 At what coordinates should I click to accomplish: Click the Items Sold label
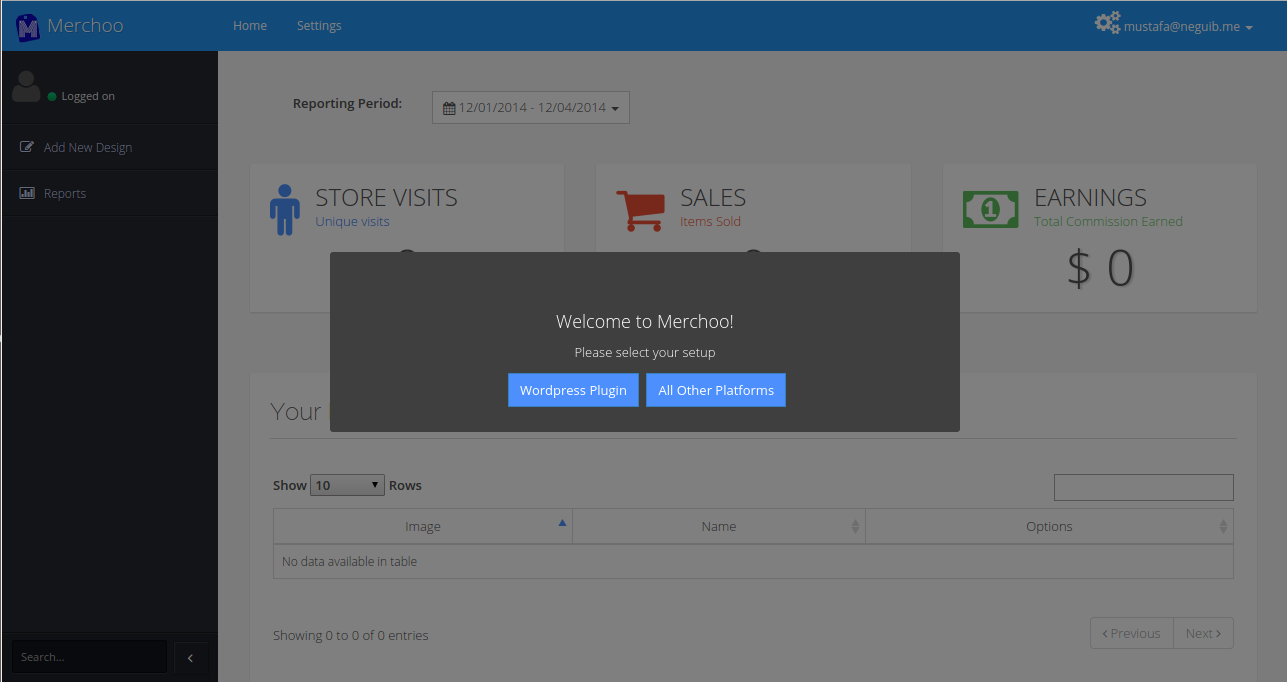pos(710,222)
